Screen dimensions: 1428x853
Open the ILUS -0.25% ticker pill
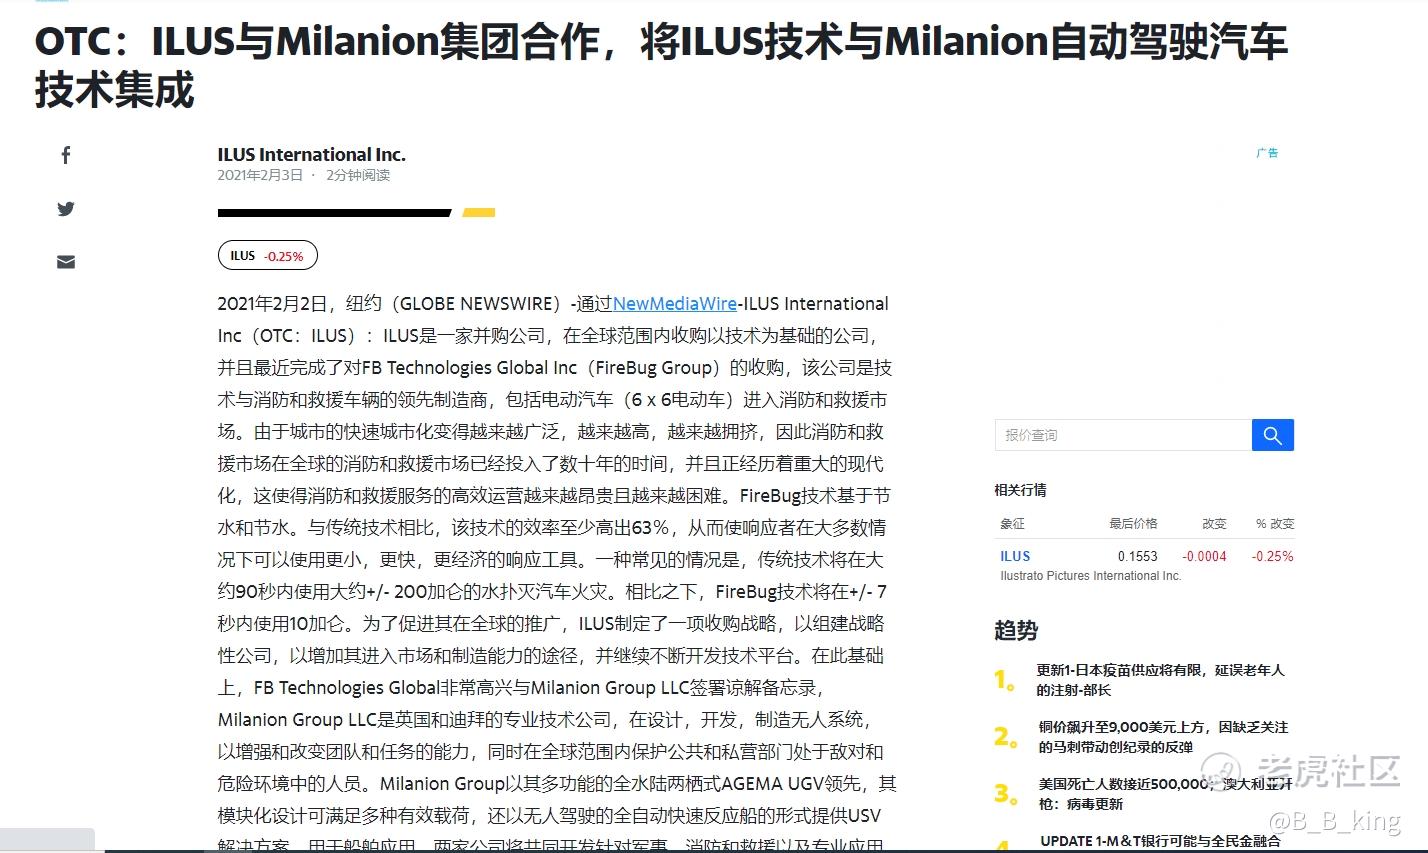coord(267,256)
